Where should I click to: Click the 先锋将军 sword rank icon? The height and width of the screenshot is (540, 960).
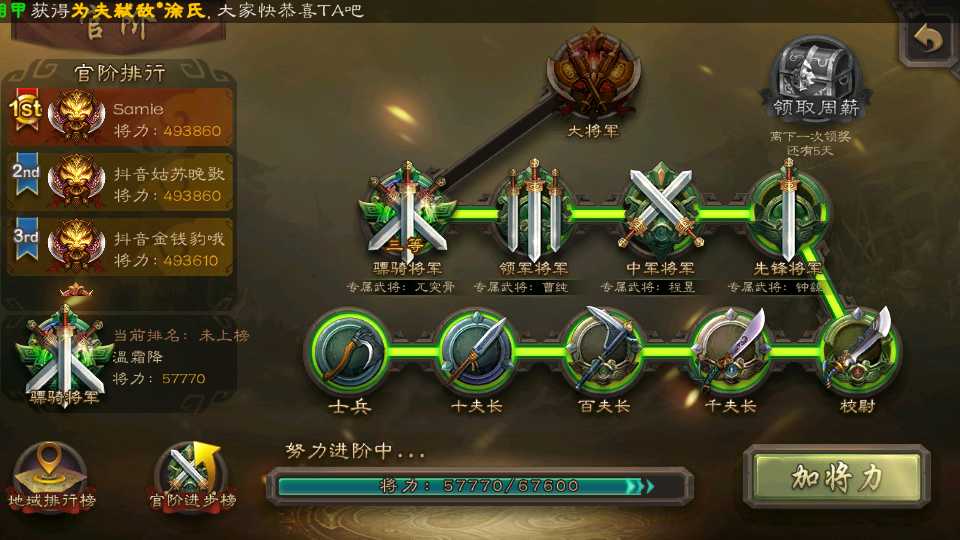(788, 211)
